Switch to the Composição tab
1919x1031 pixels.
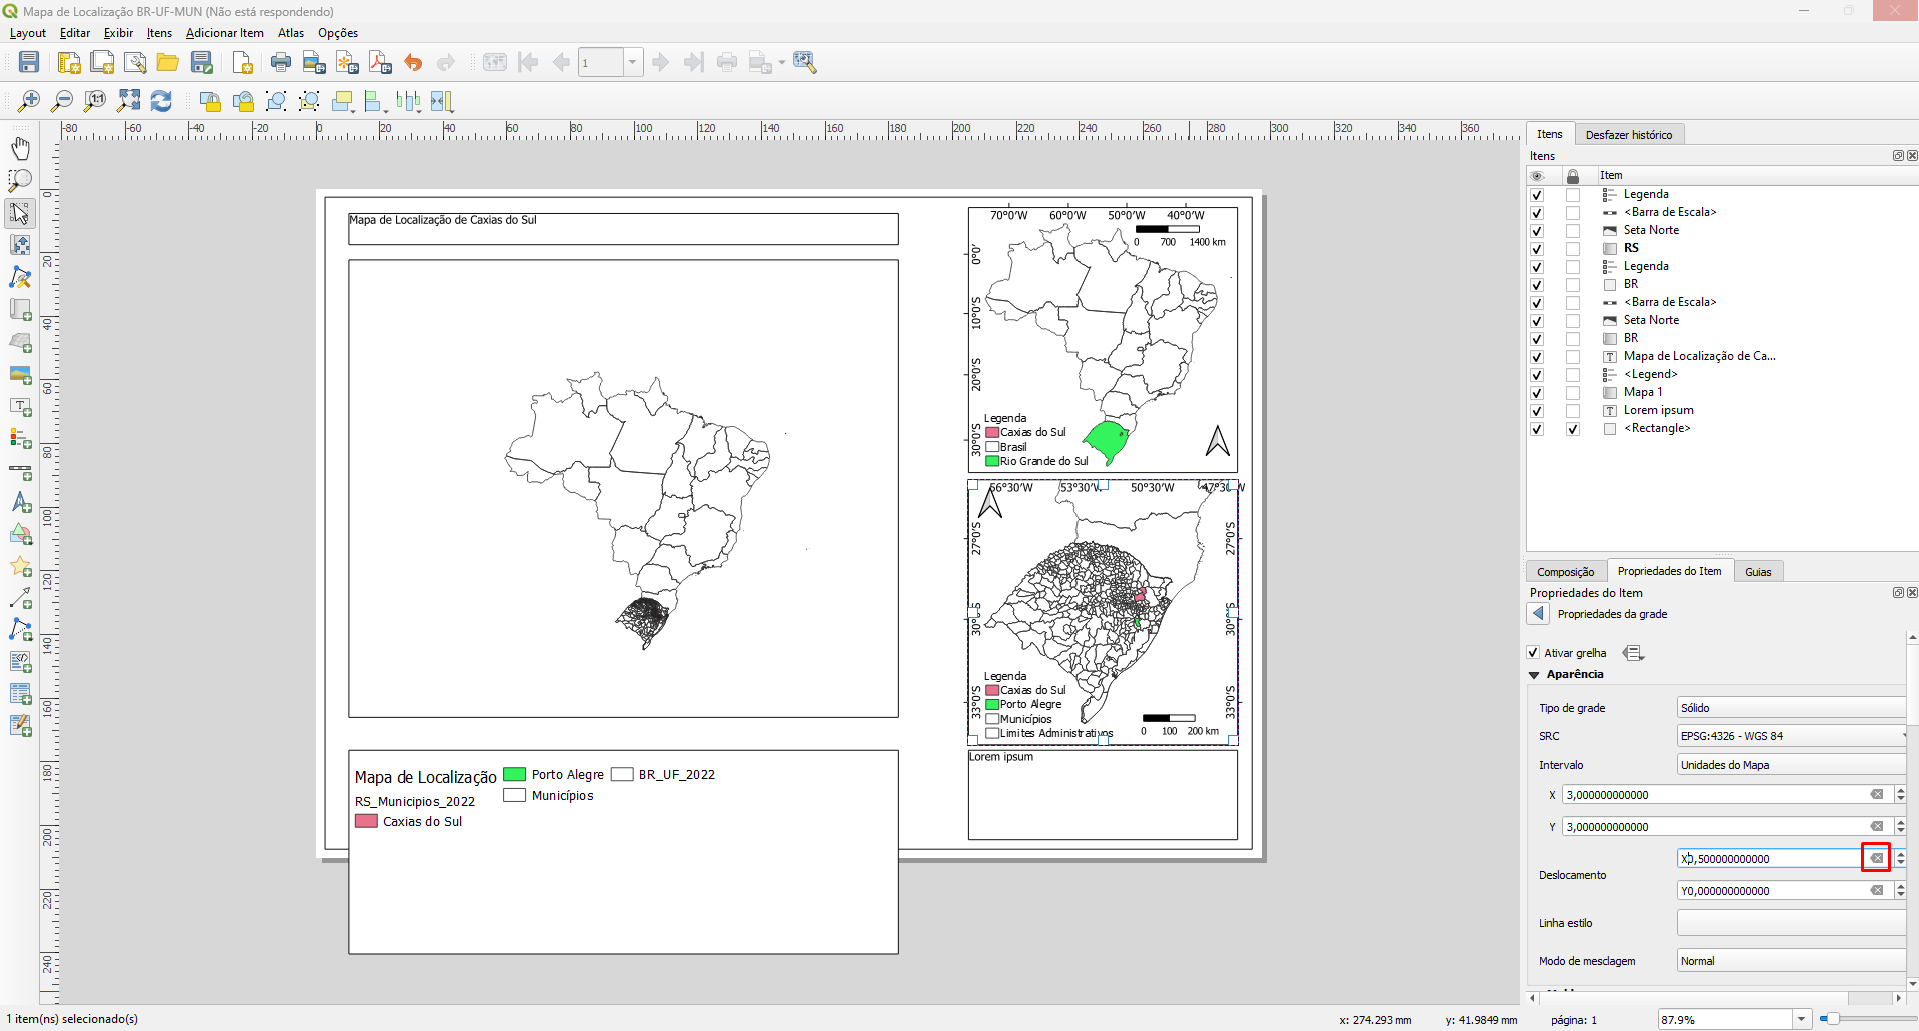click(x=1565, y=571)
